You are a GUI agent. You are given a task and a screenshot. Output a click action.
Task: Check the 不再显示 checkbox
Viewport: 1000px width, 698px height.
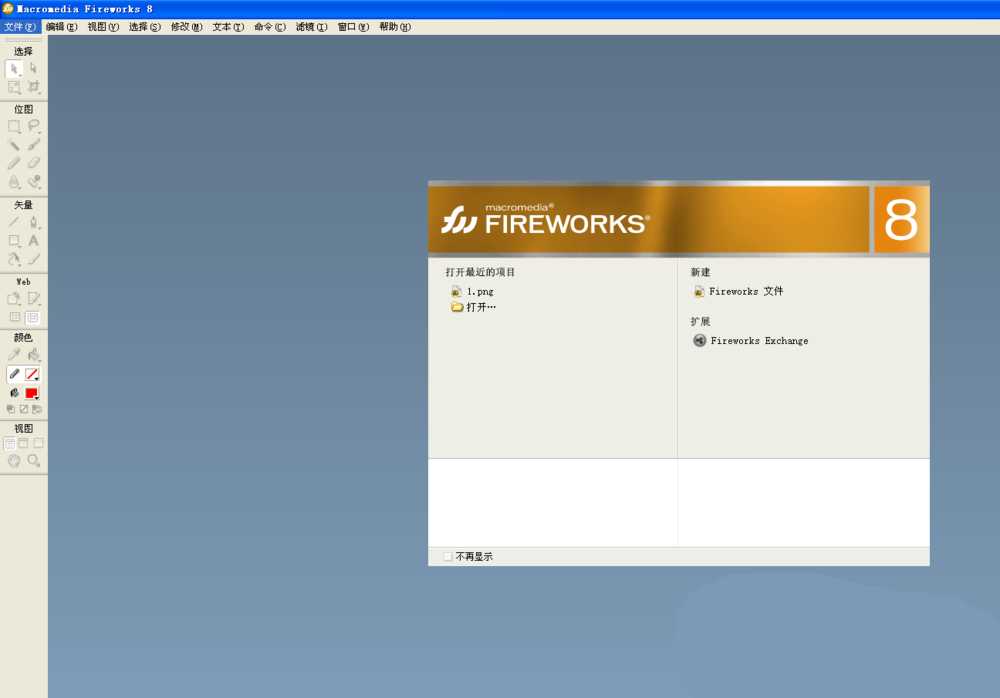(x=447, y=556)
